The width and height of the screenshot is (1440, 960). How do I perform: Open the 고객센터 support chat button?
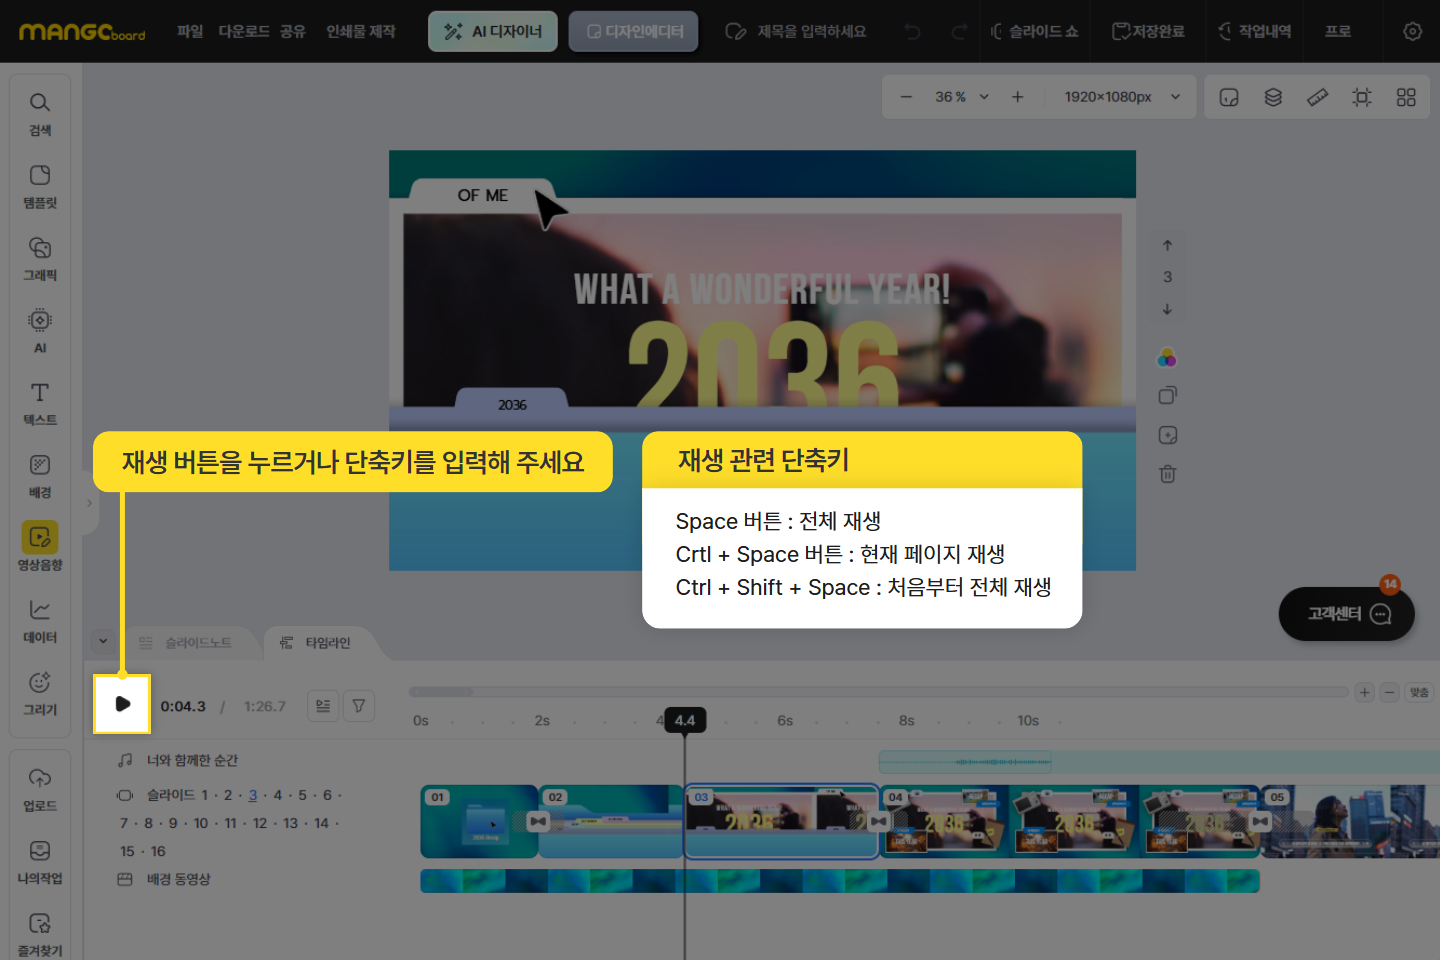pyautogui.click(x=1346, y=614)
